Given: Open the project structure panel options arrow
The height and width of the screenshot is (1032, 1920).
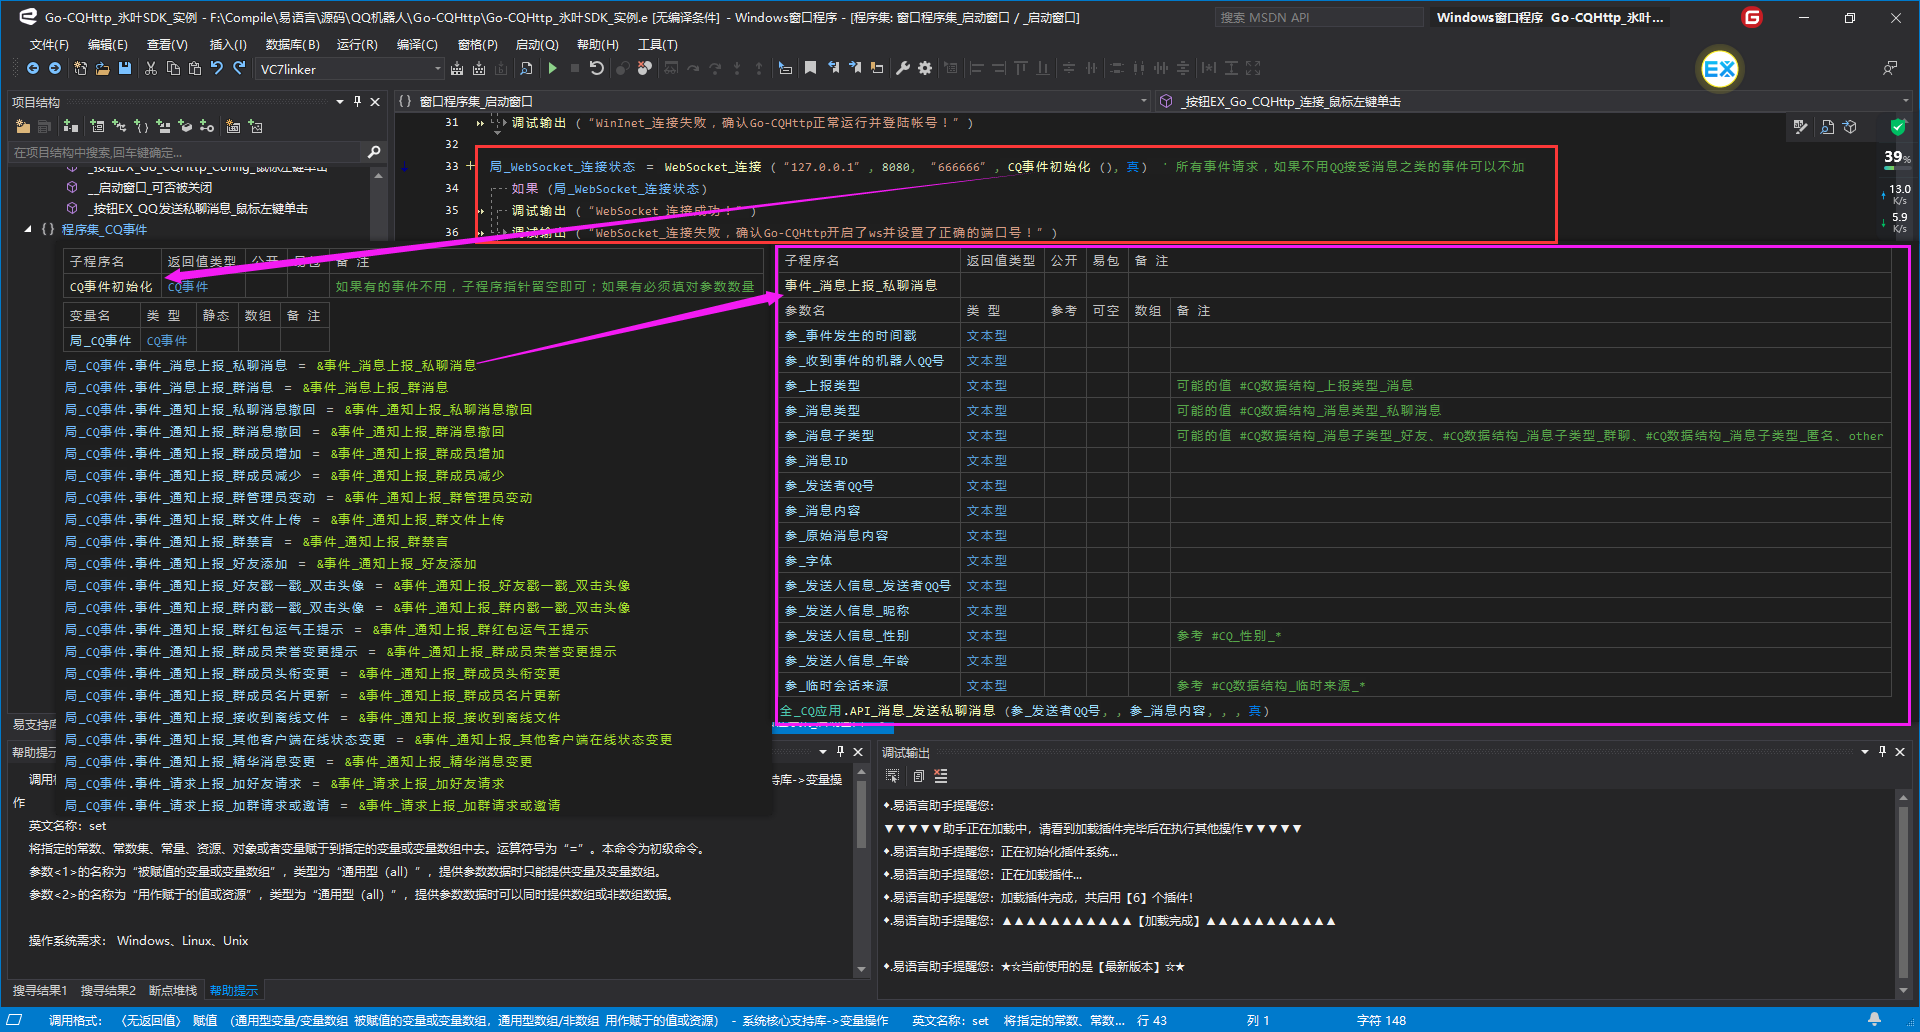Looking at the screenshot, I should click(340, 102).
